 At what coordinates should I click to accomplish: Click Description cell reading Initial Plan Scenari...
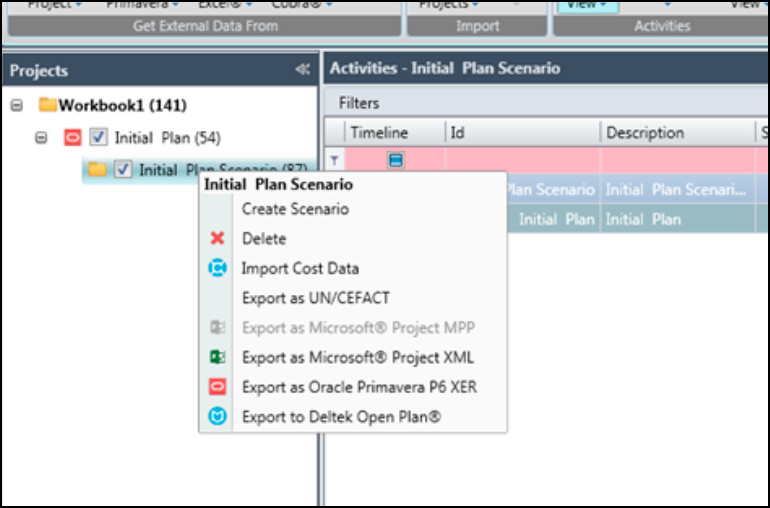tap(678, 189)
